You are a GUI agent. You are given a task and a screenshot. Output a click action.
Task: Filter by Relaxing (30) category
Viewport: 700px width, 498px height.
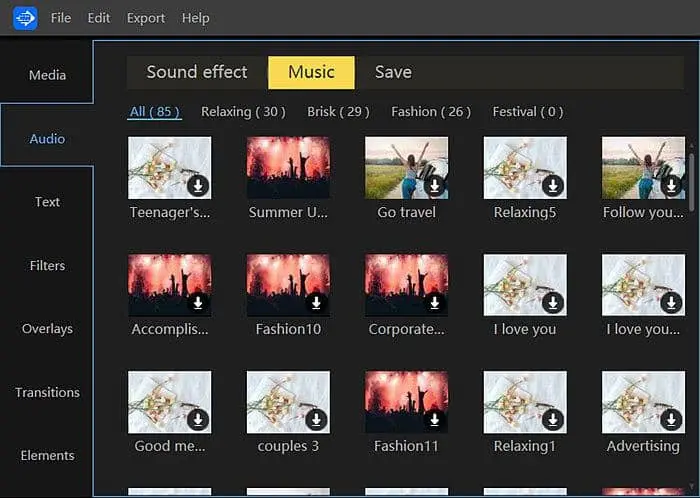pos(243,112)
